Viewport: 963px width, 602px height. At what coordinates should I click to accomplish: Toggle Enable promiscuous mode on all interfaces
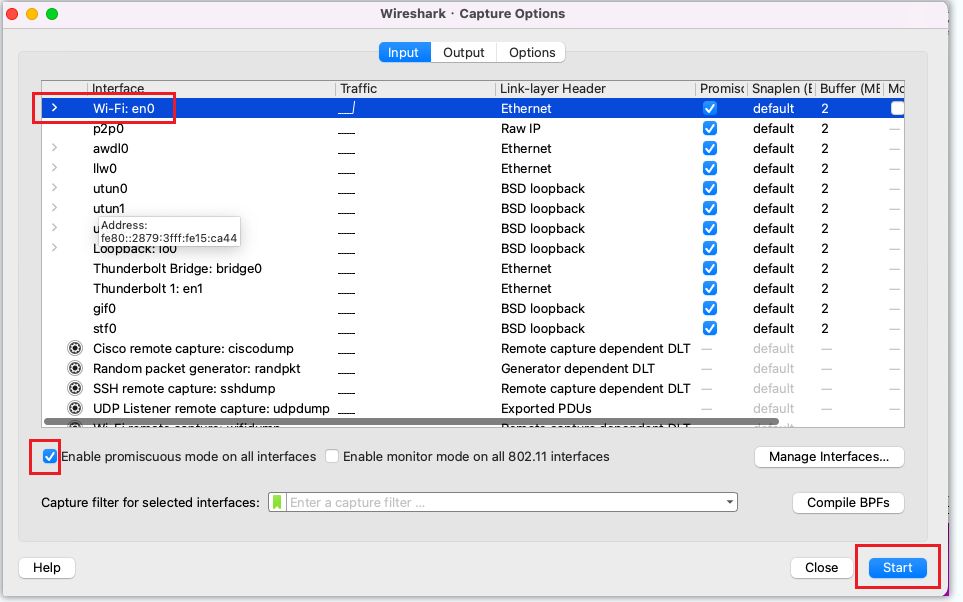coord(50,457)
